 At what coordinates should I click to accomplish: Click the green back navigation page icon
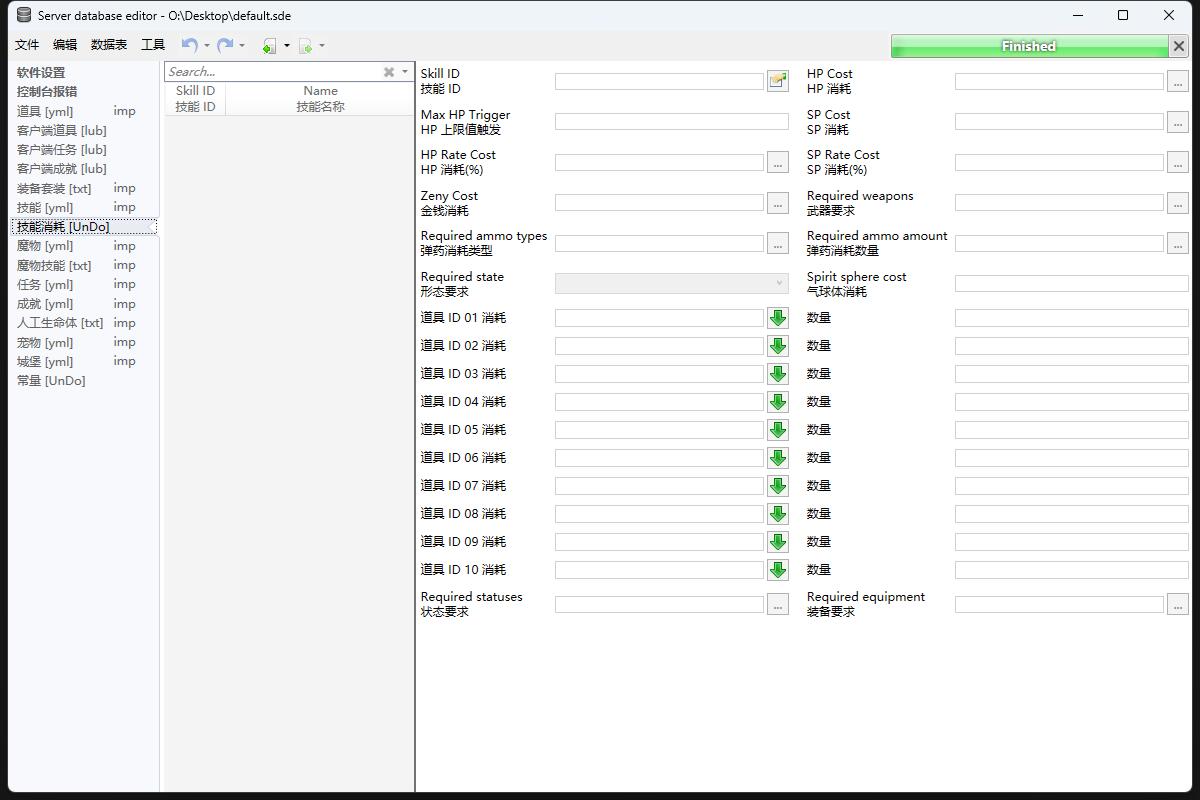point(269,46)
